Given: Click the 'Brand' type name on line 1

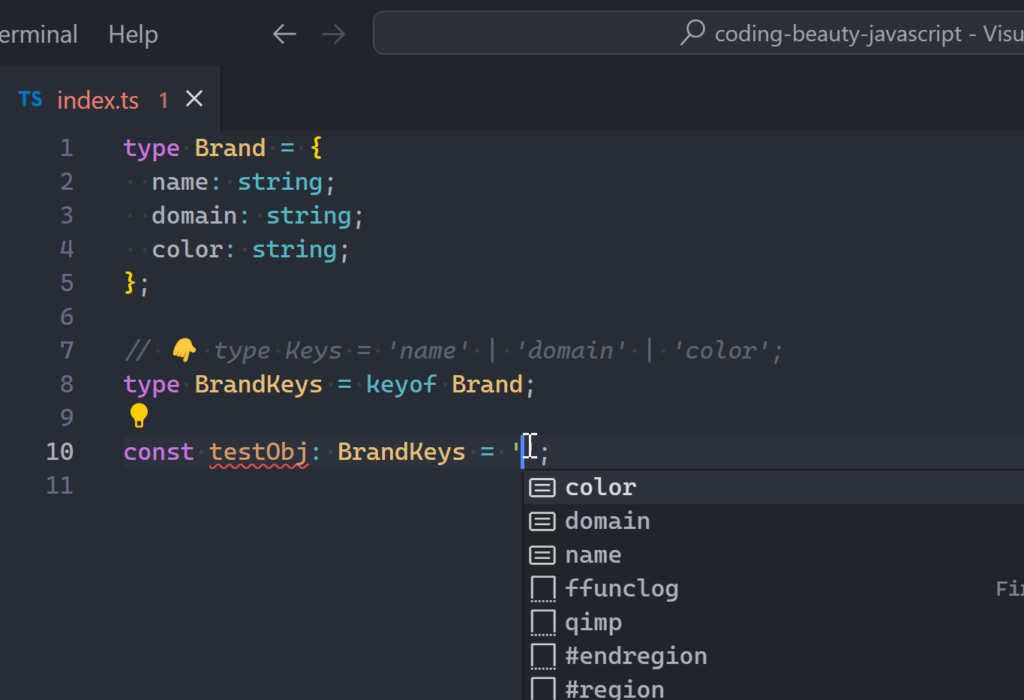Looking at the screenshot, I should click(230, 148).
